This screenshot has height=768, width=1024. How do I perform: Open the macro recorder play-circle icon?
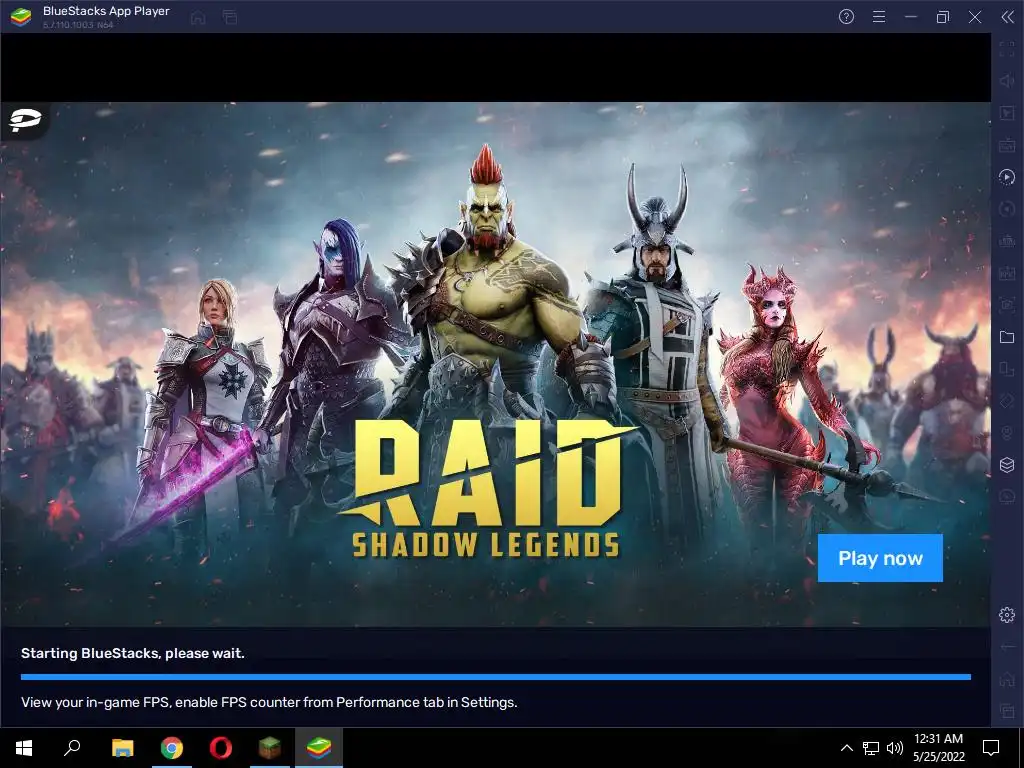click(1007, 177)
